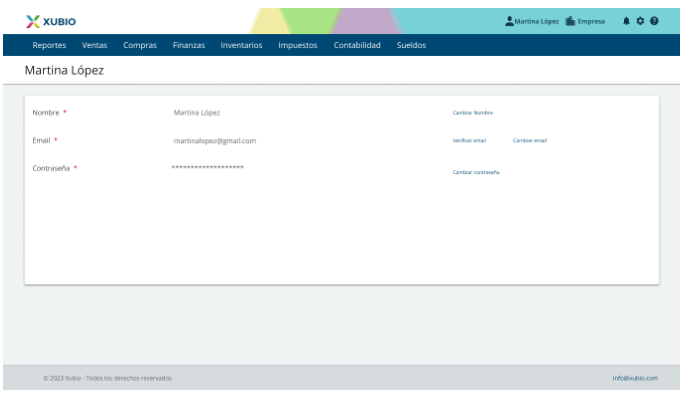Viewport: 682px width, 394px height.
Task: Click the Empresa building icon
Action: pos(570,21)
